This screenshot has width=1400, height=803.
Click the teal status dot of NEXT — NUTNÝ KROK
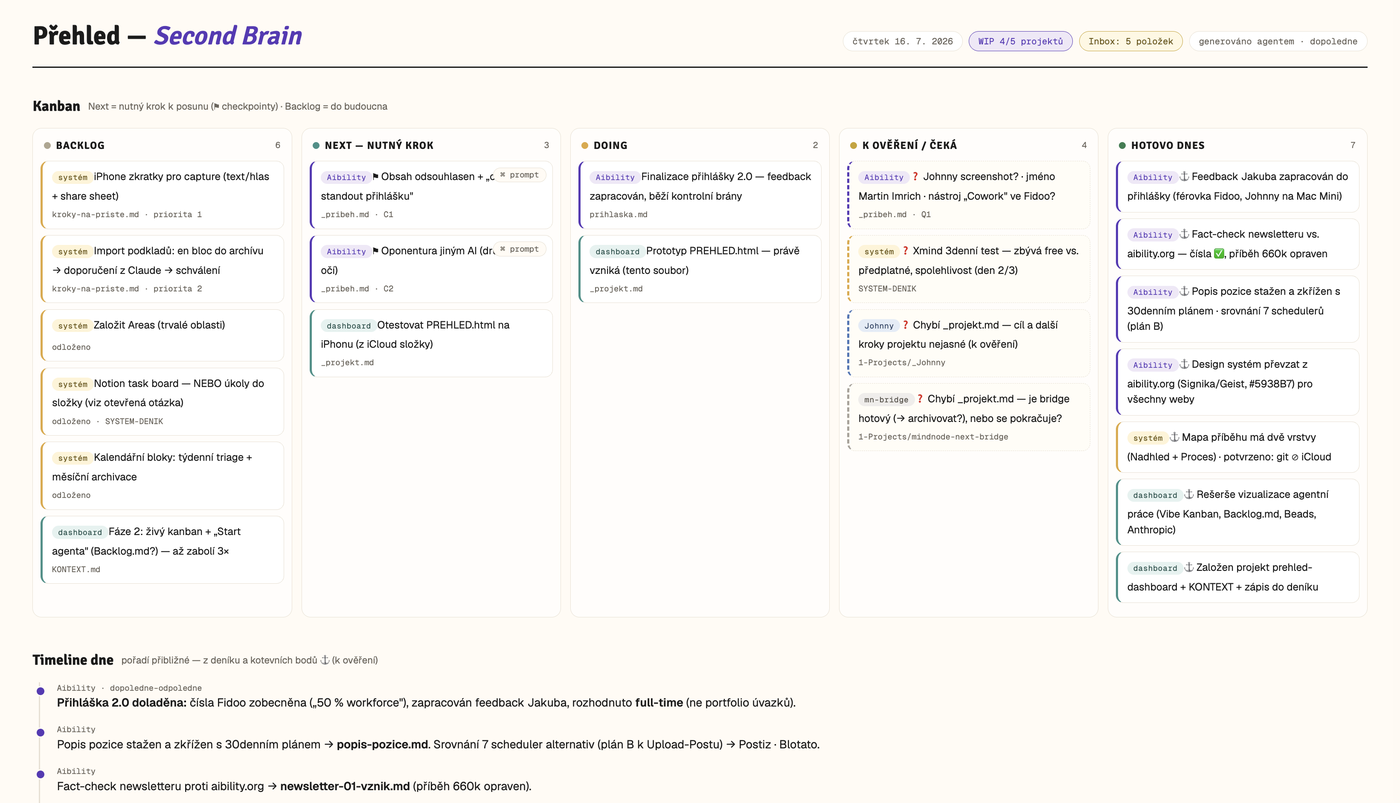pos(316,146)
